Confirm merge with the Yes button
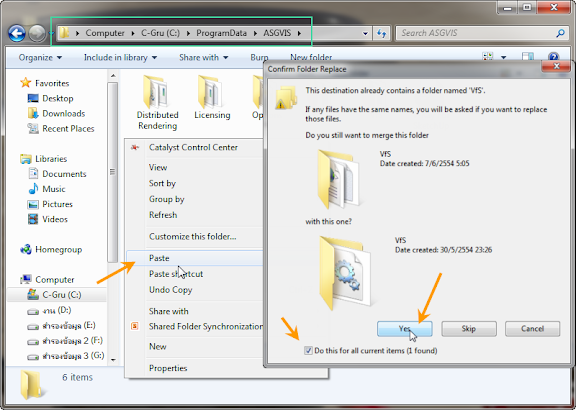The width and height of the screenshot is (576, 410). tap(404, 329)
